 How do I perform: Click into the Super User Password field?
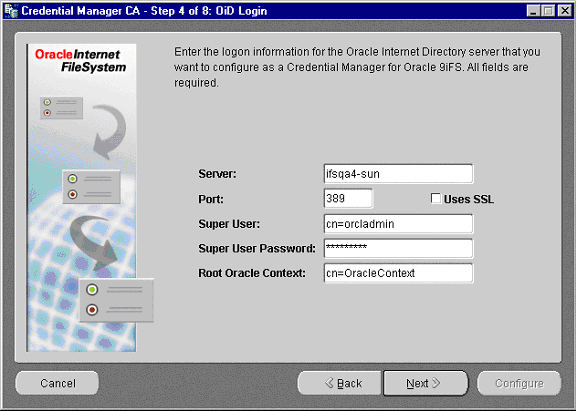[399, 248]
